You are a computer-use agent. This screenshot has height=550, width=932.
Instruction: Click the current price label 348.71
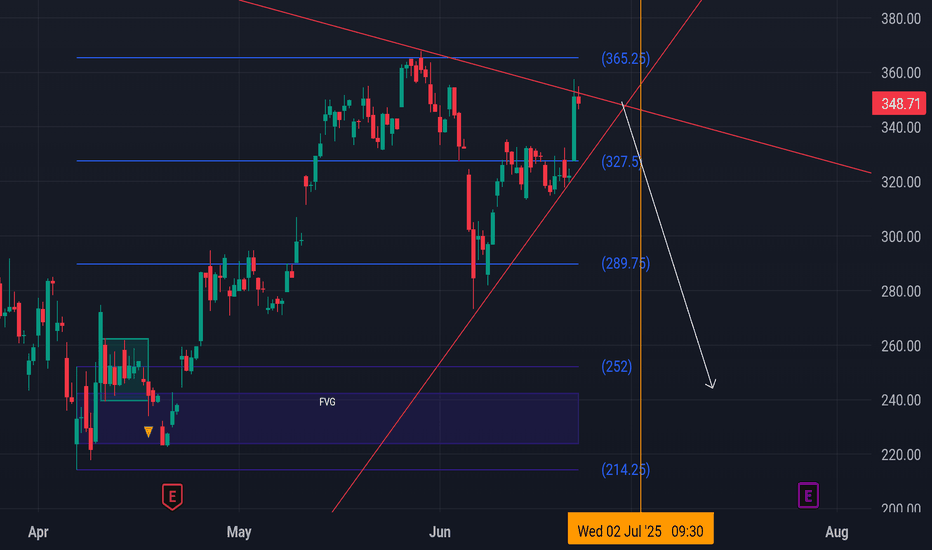click(x=899, y=104)
